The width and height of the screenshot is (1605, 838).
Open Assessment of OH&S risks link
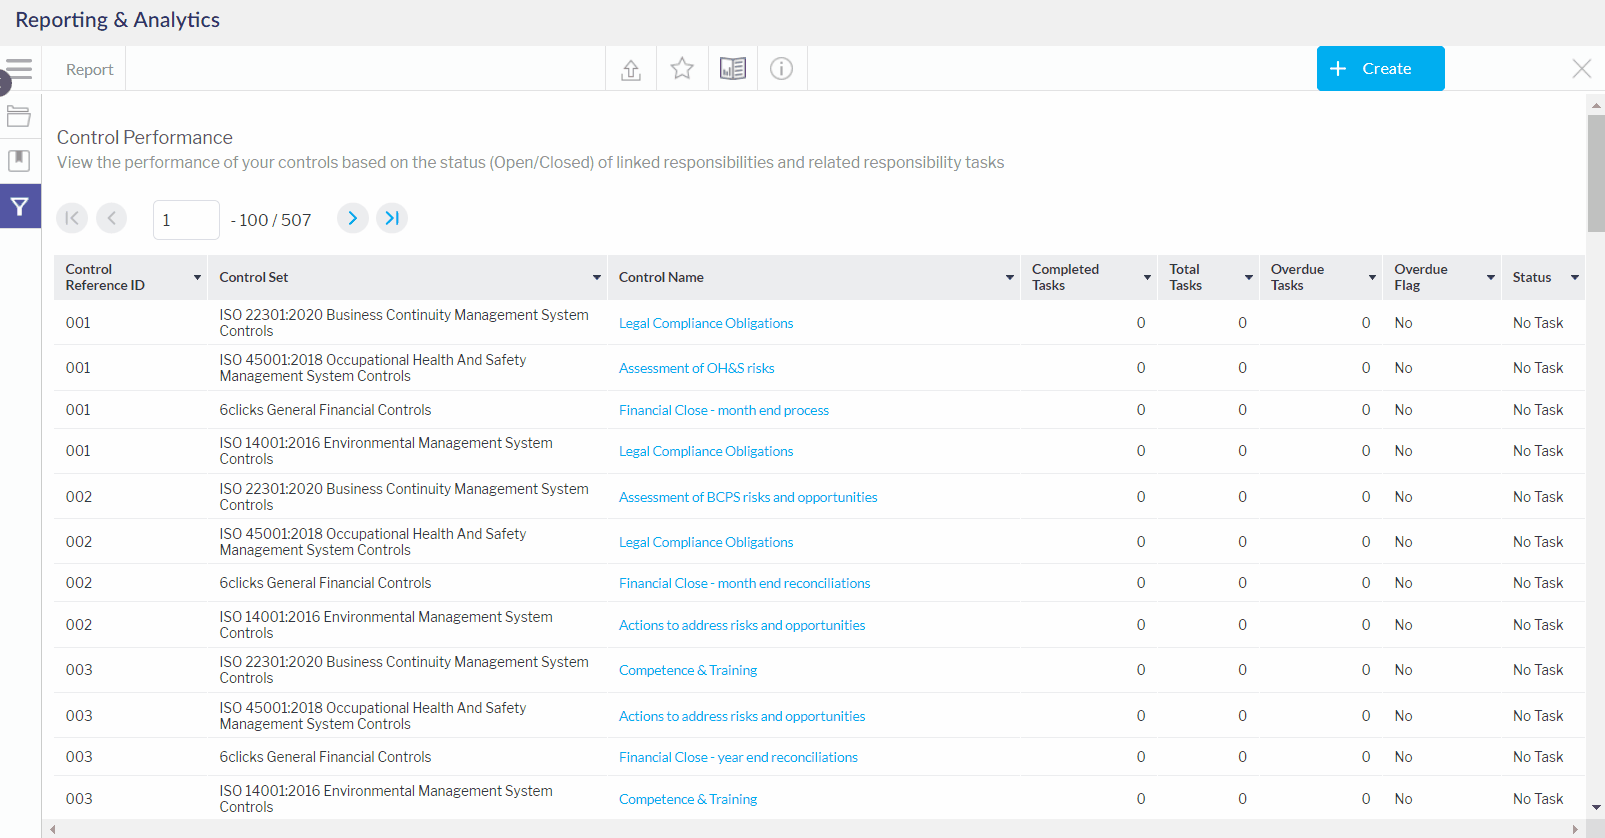point(696,368)
